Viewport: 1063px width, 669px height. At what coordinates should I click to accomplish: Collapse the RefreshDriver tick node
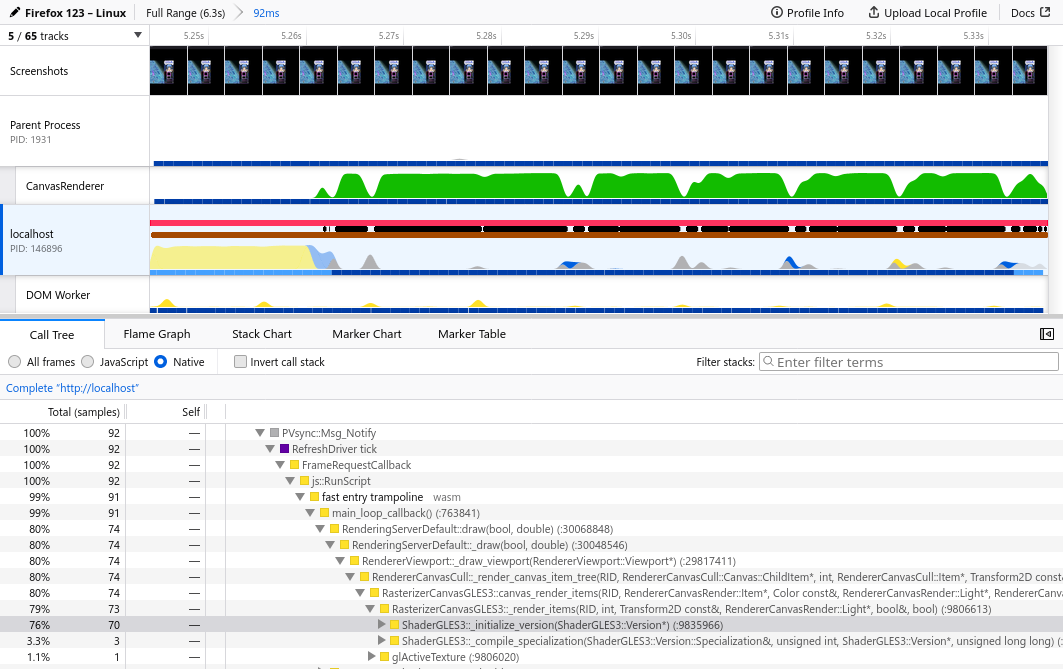click(x=270, y=449)
